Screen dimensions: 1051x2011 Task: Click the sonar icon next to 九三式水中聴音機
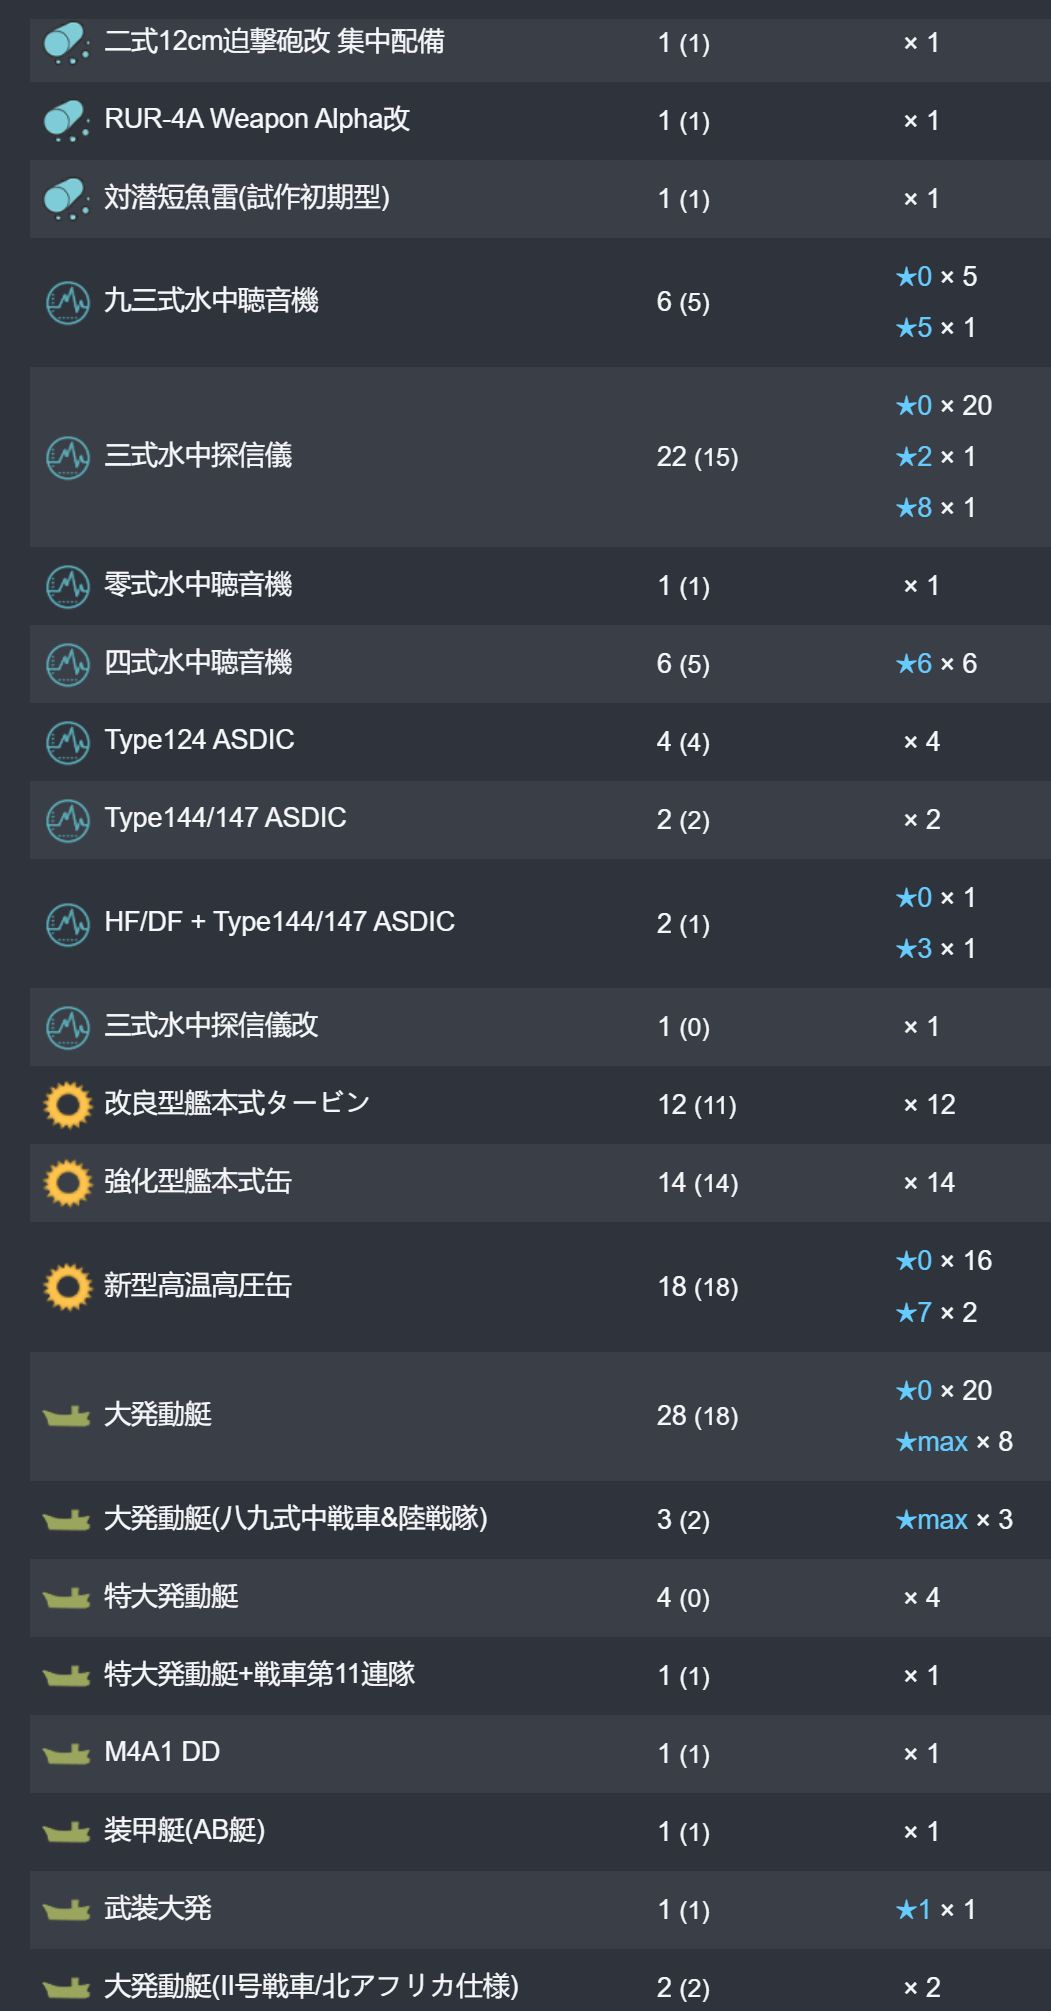click(67, 302)
